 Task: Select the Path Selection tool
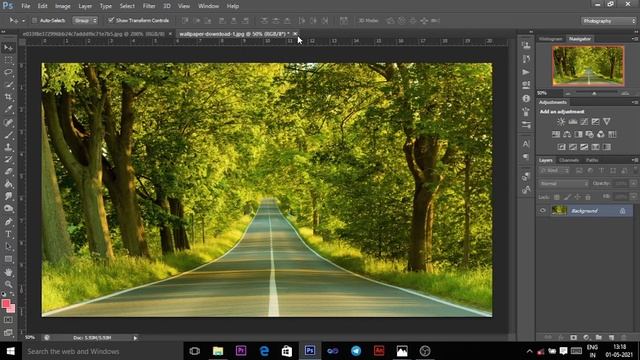[8, 247]
